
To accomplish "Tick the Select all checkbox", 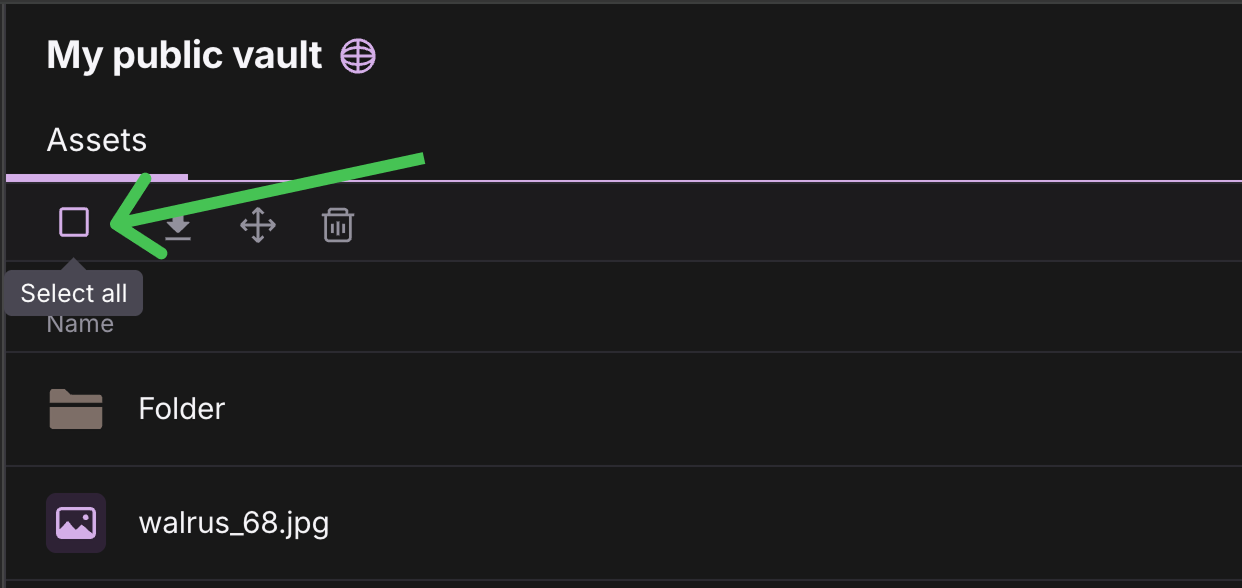I will pyautogui.click(x=74, y=222).
